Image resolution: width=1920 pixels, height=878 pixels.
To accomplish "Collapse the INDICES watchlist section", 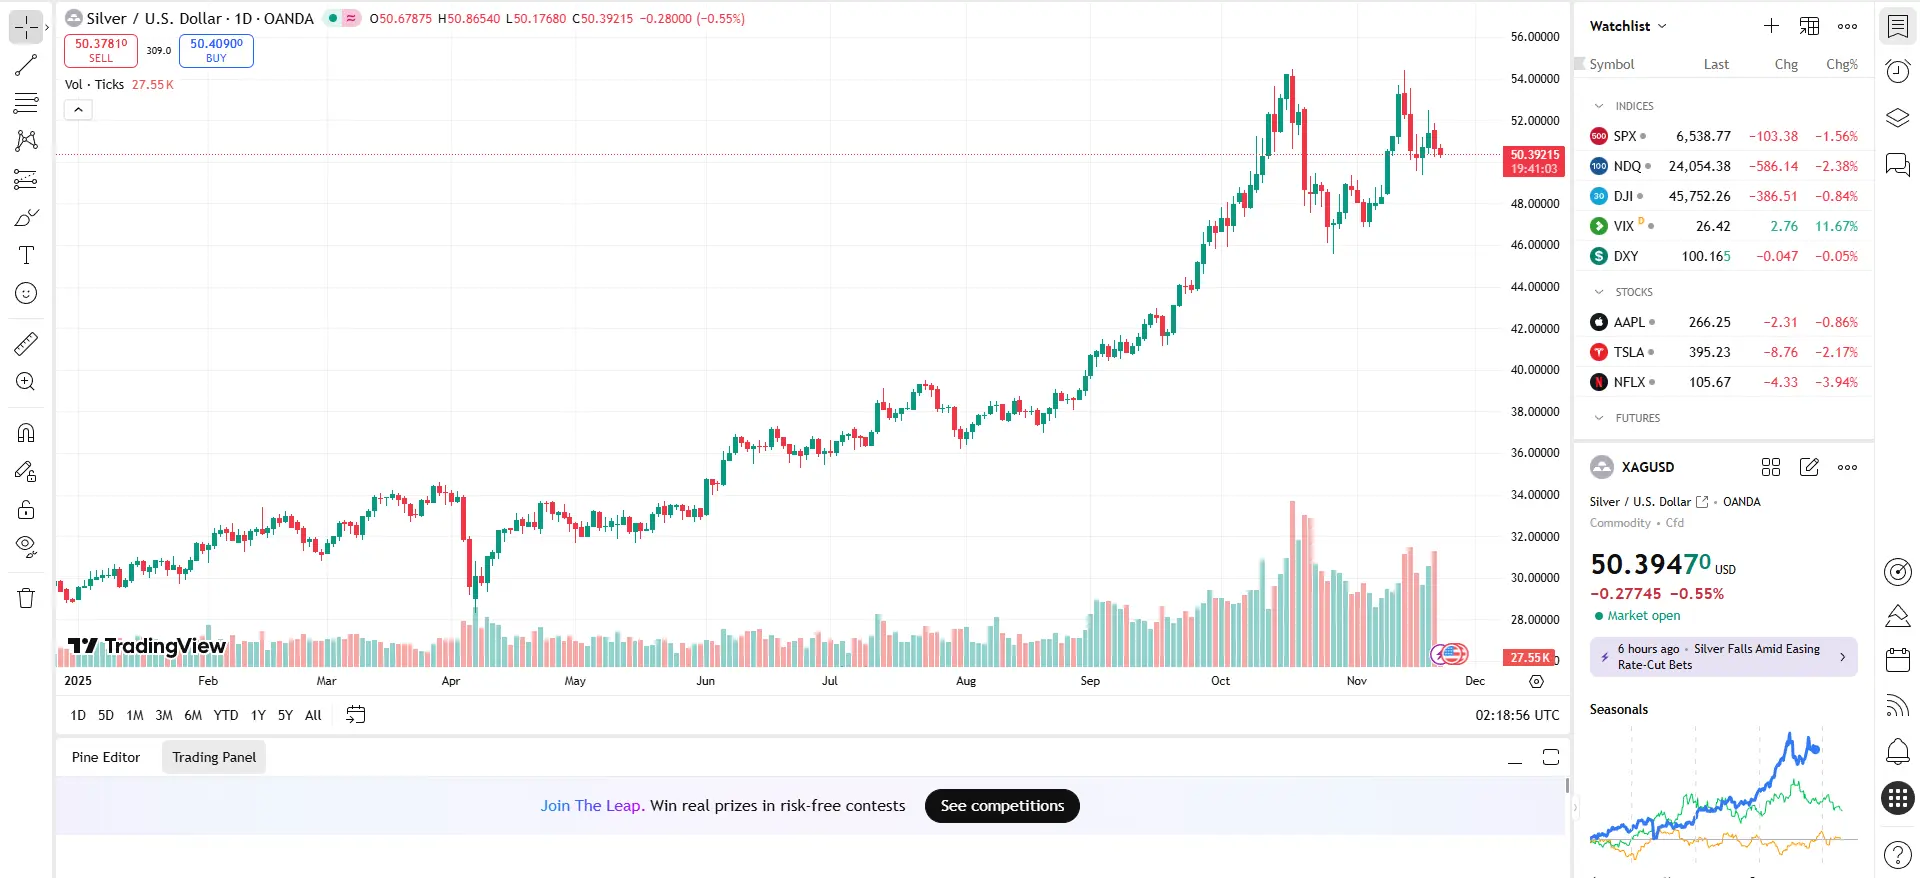I will point(1597,106).
